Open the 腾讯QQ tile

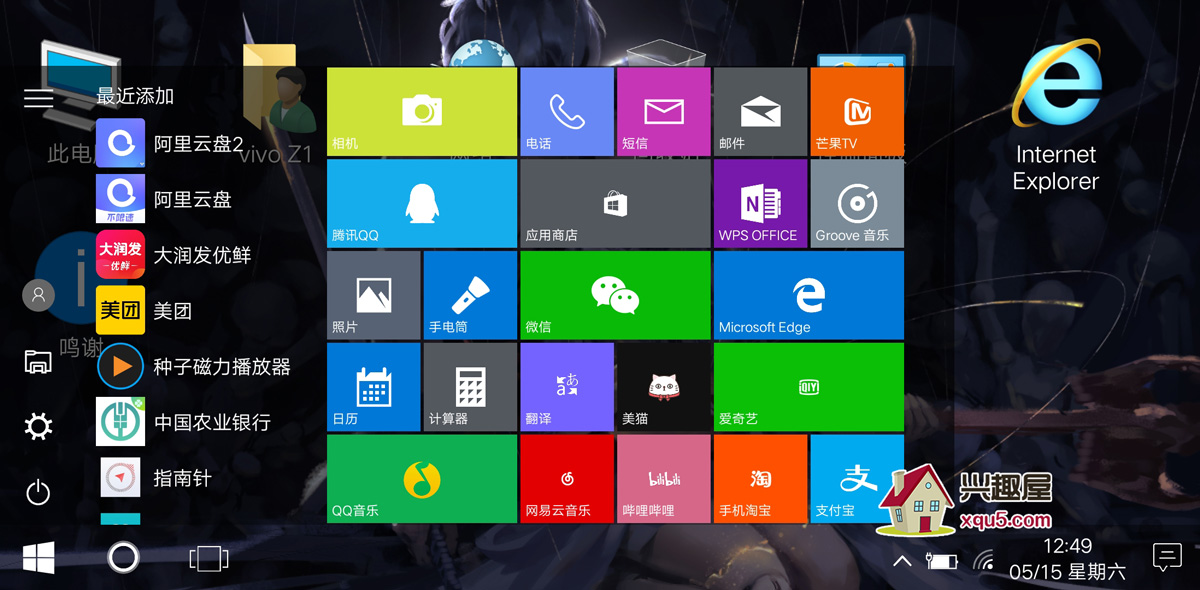click(x=422, y=203)
